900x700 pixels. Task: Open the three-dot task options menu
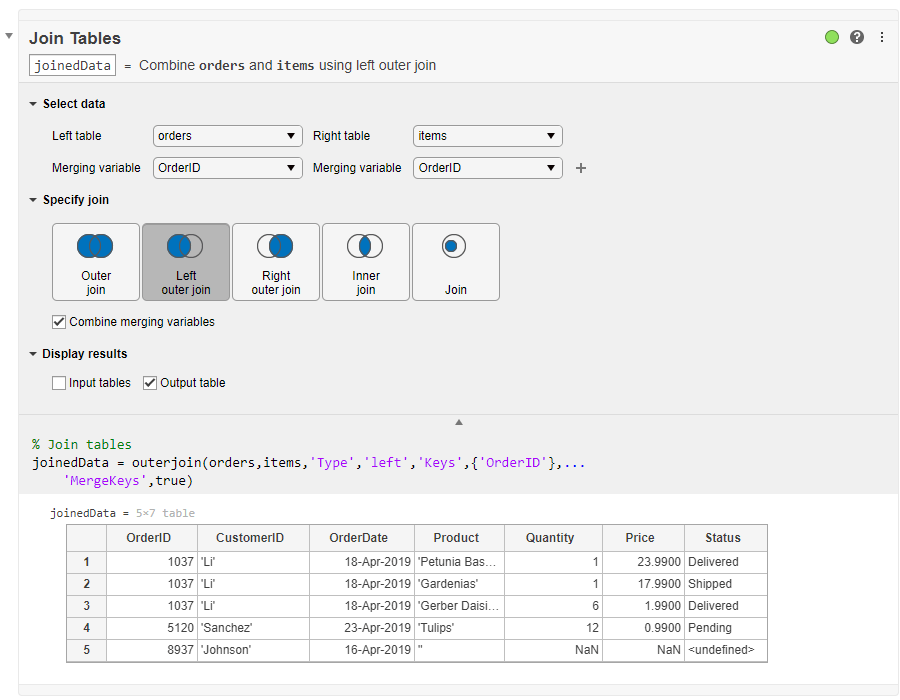[x=882, y=37]
